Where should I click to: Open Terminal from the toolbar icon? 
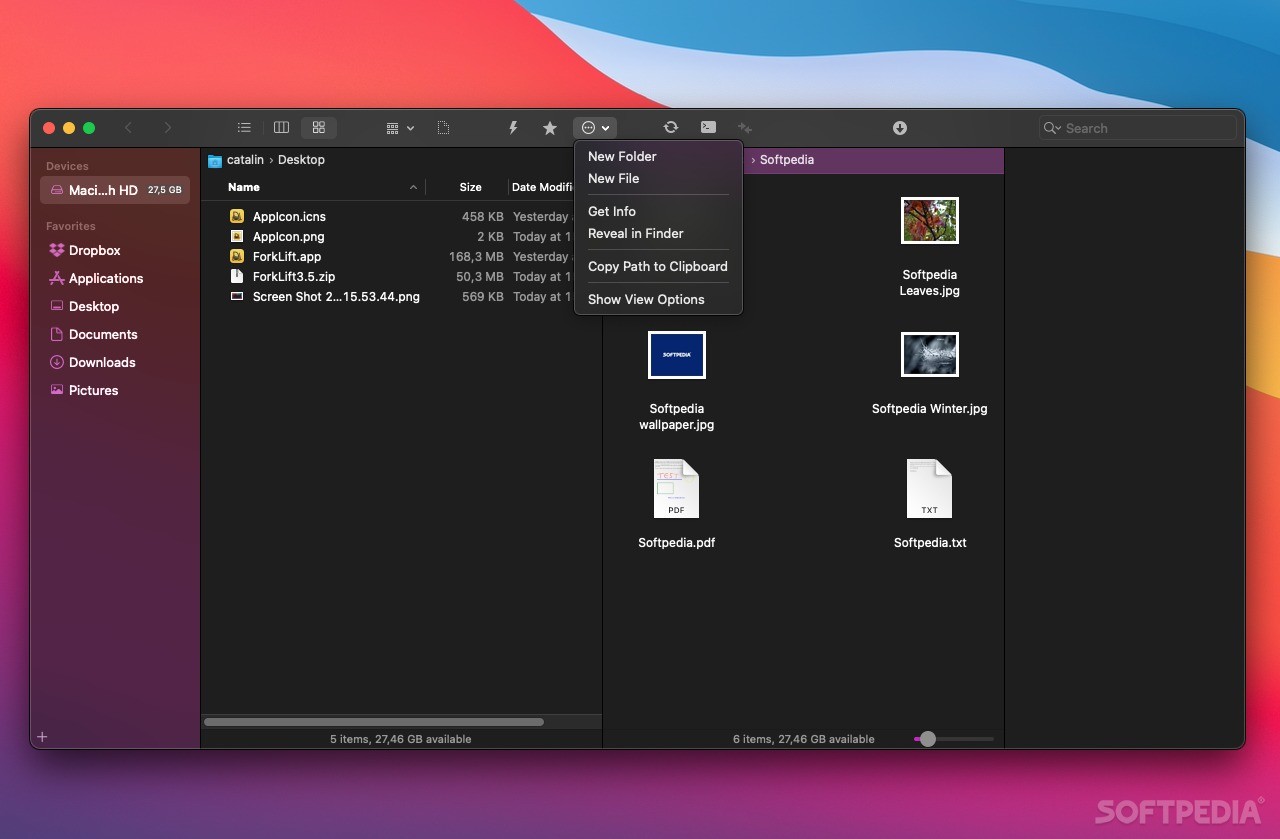pos(708,128)
